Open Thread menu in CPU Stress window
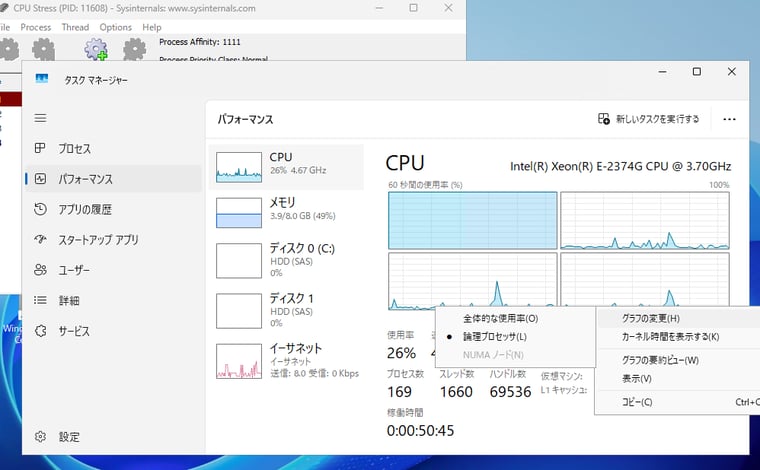760x470 pixels. (75, 27)
